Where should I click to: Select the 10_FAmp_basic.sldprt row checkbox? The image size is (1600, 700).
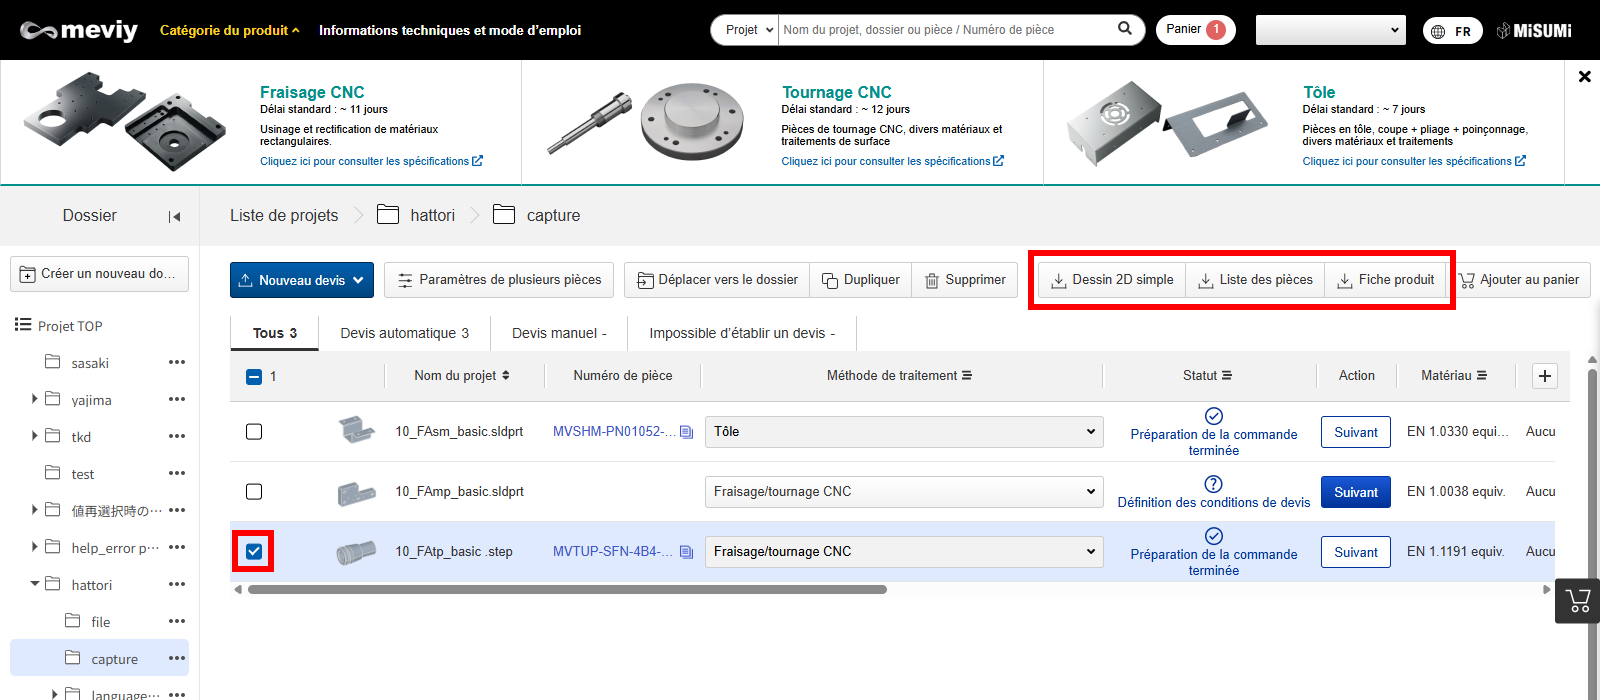tap(254, 492)
